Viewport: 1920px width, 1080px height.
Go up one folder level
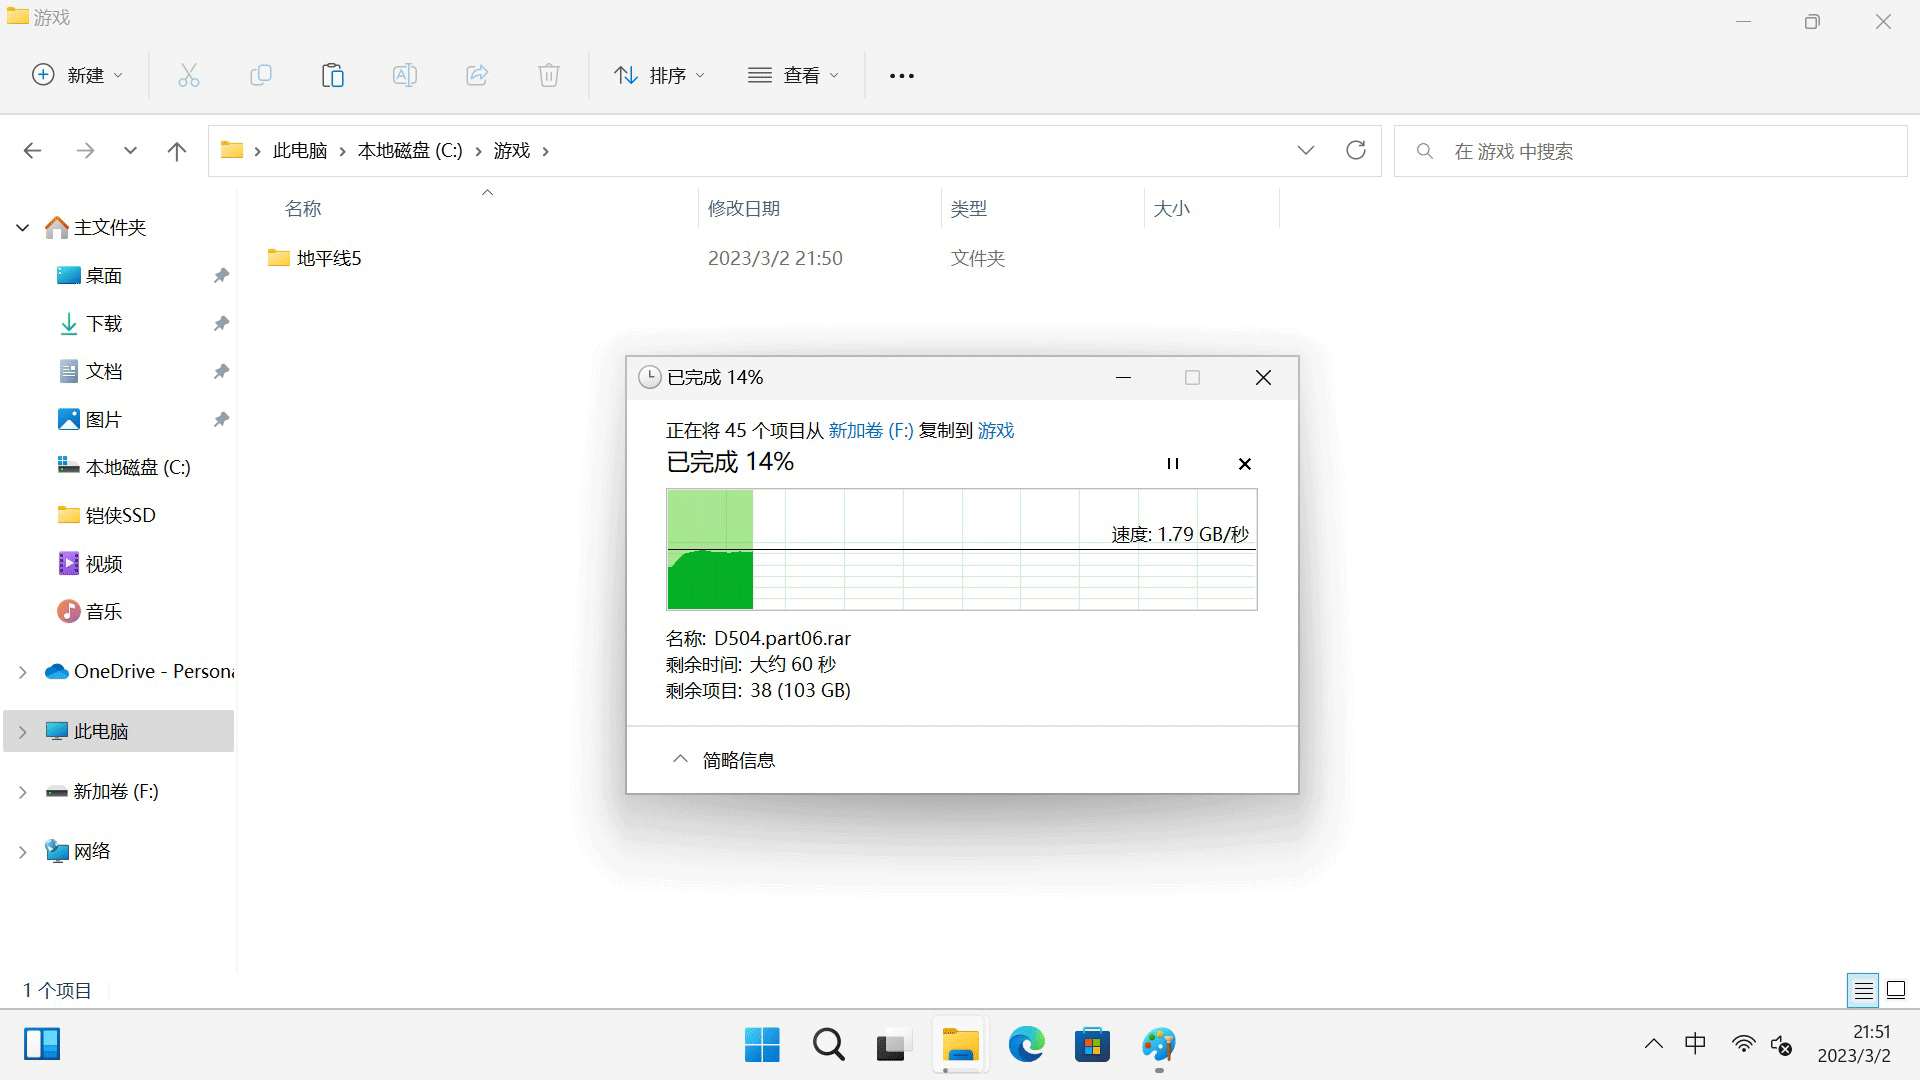pyautogui.click(x=177, y=151)
